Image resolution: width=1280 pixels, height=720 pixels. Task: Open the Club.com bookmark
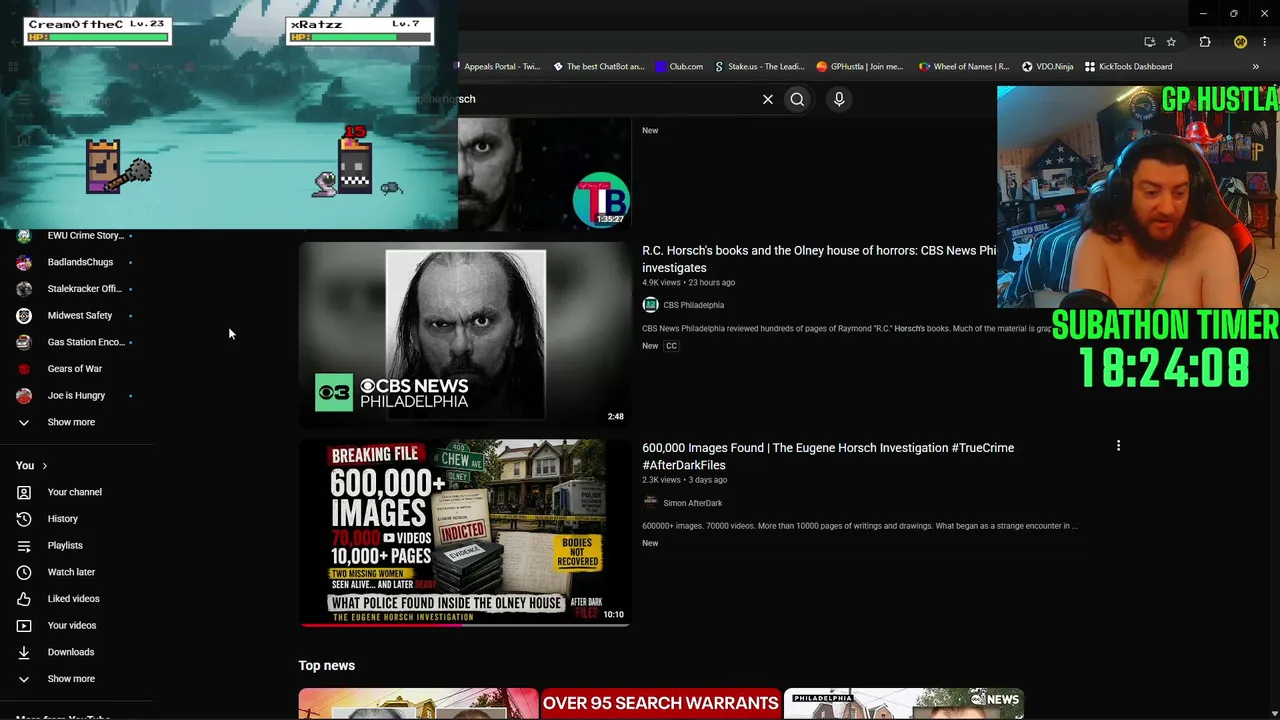pos(679,67)
